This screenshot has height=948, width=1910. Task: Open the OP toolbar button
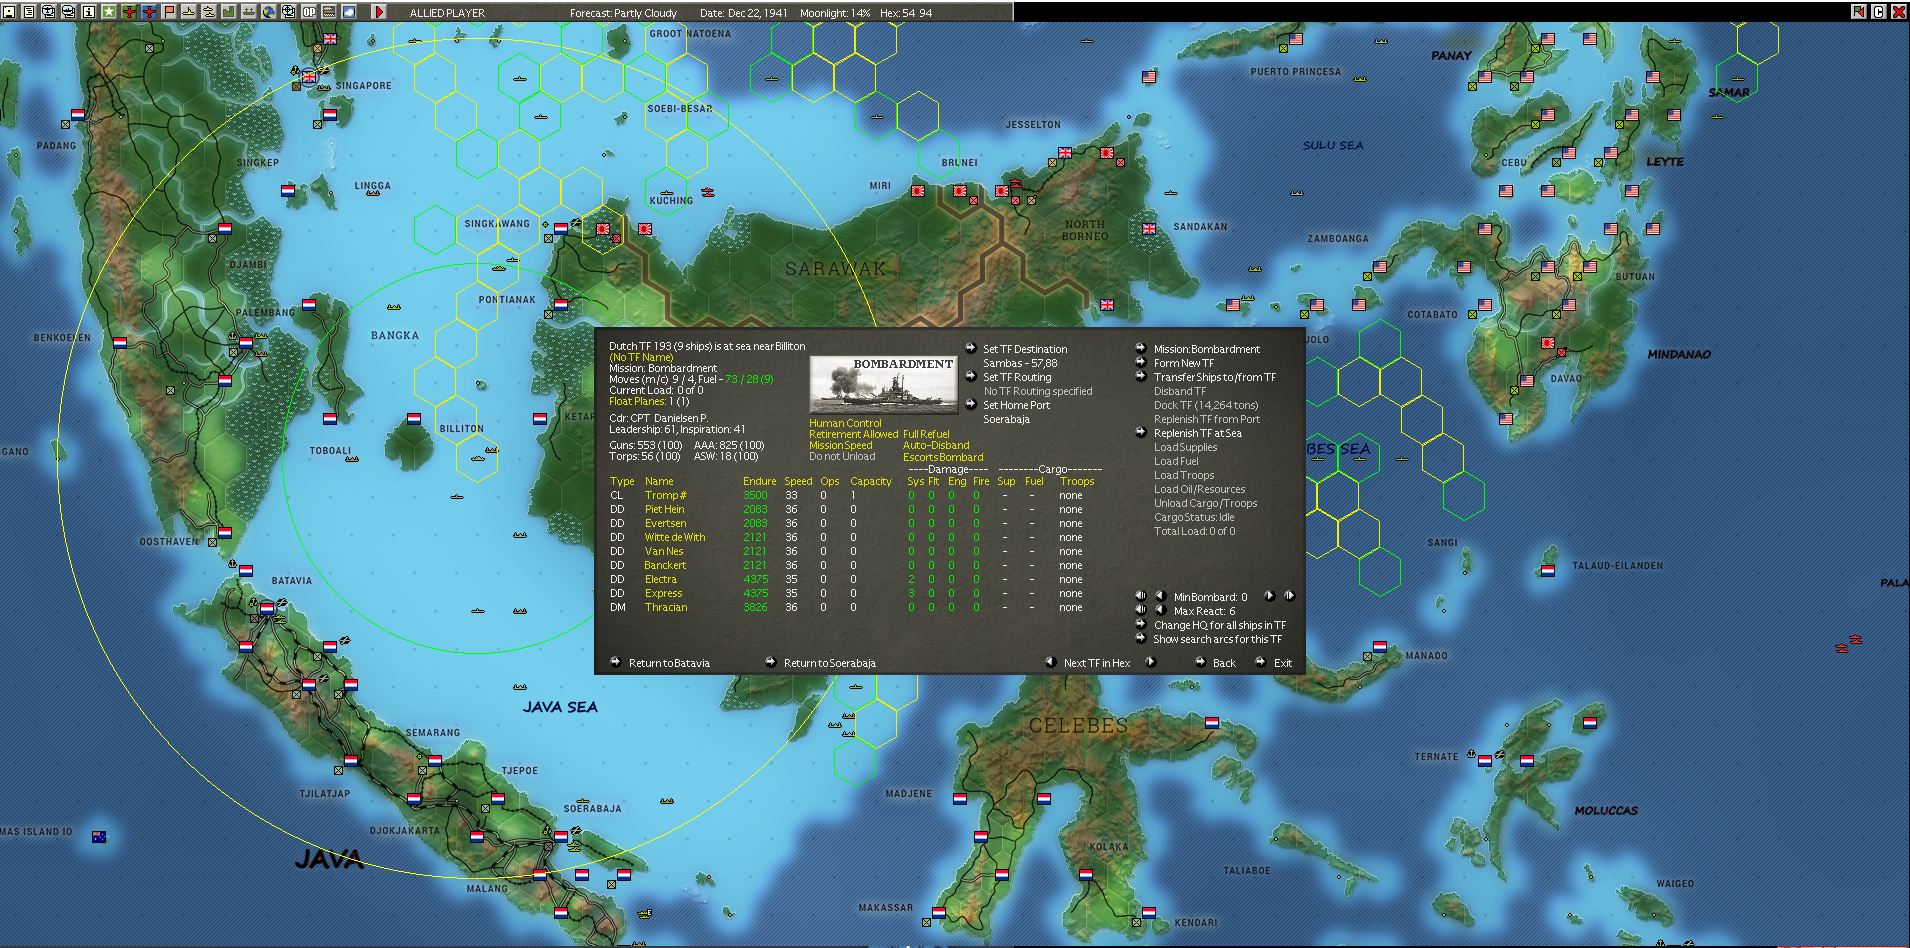coord(309,12)
